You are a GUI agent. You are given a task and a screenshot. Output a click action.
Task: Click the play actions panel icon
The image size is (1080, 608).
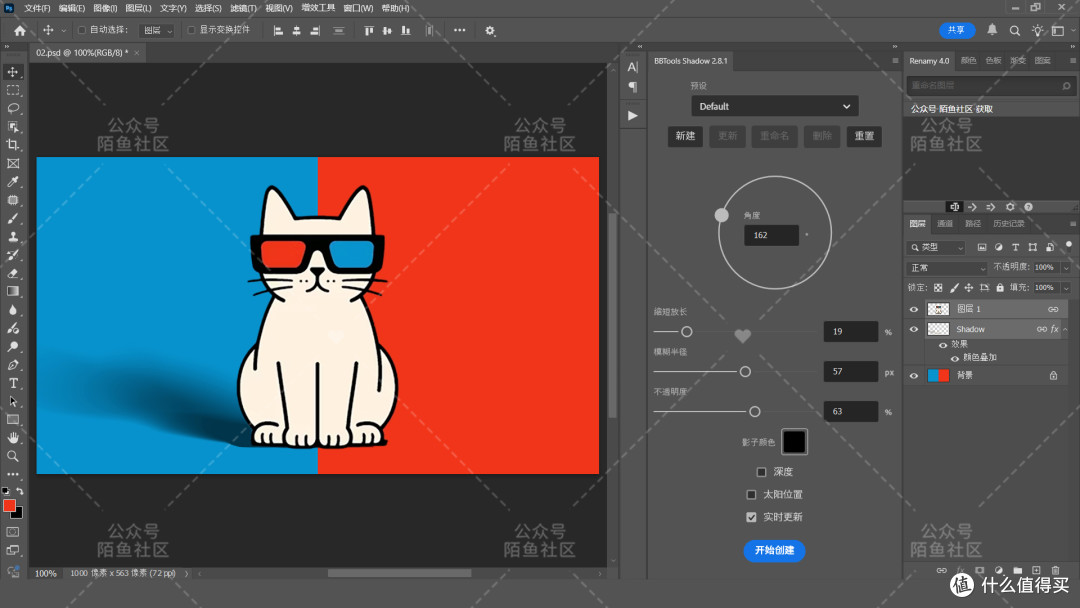pyautogui.click(x=632, y=116)
